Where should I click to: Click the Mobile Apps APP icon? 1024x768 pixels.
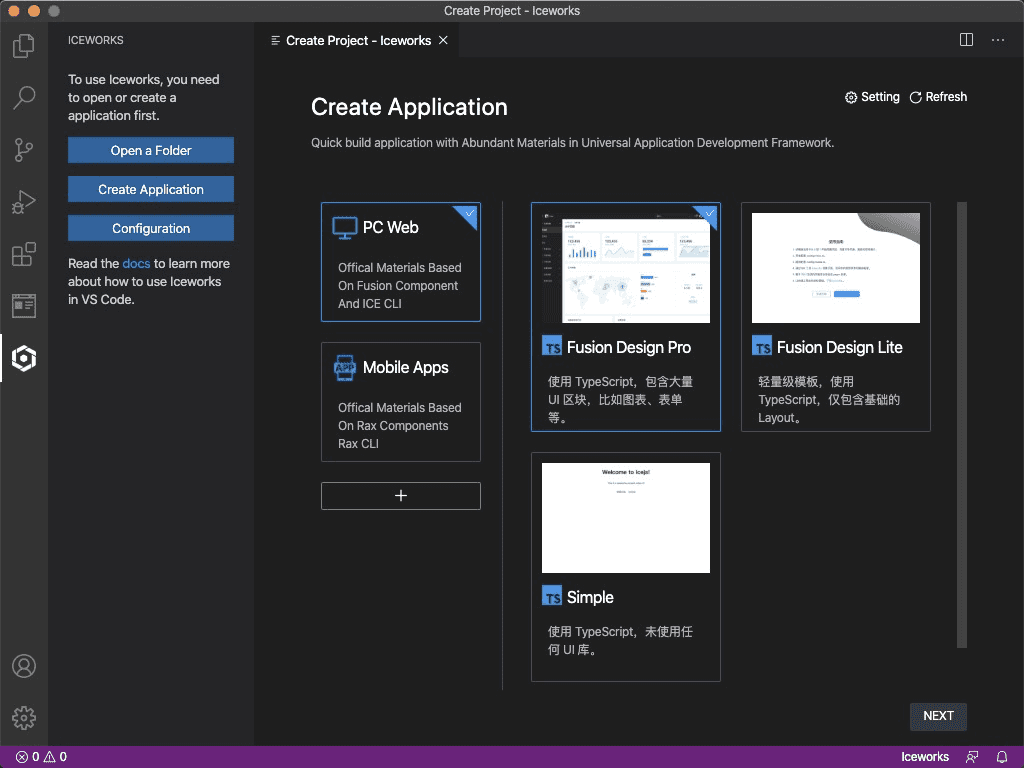[344, 368]
